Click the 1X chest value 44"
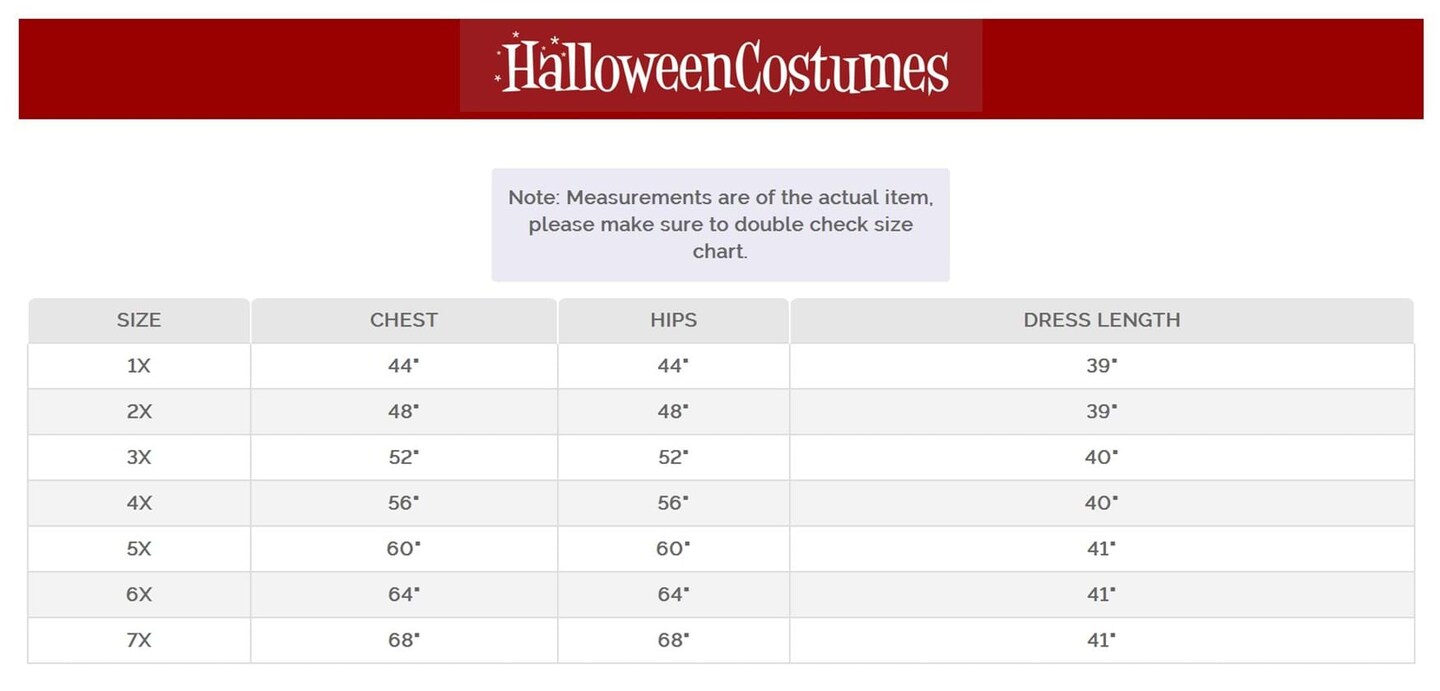1440x691 pixels. click(x=403, y=366)
